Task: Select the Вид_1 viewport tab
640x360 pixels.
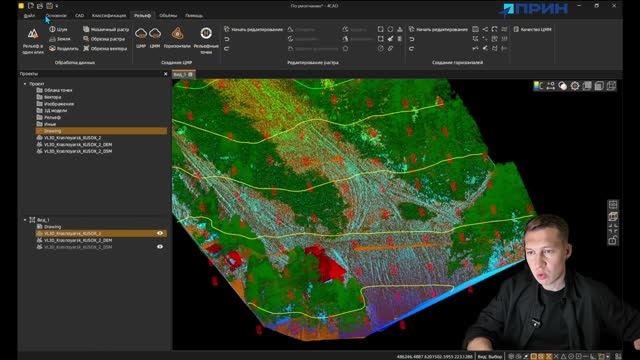Action: 183,74
